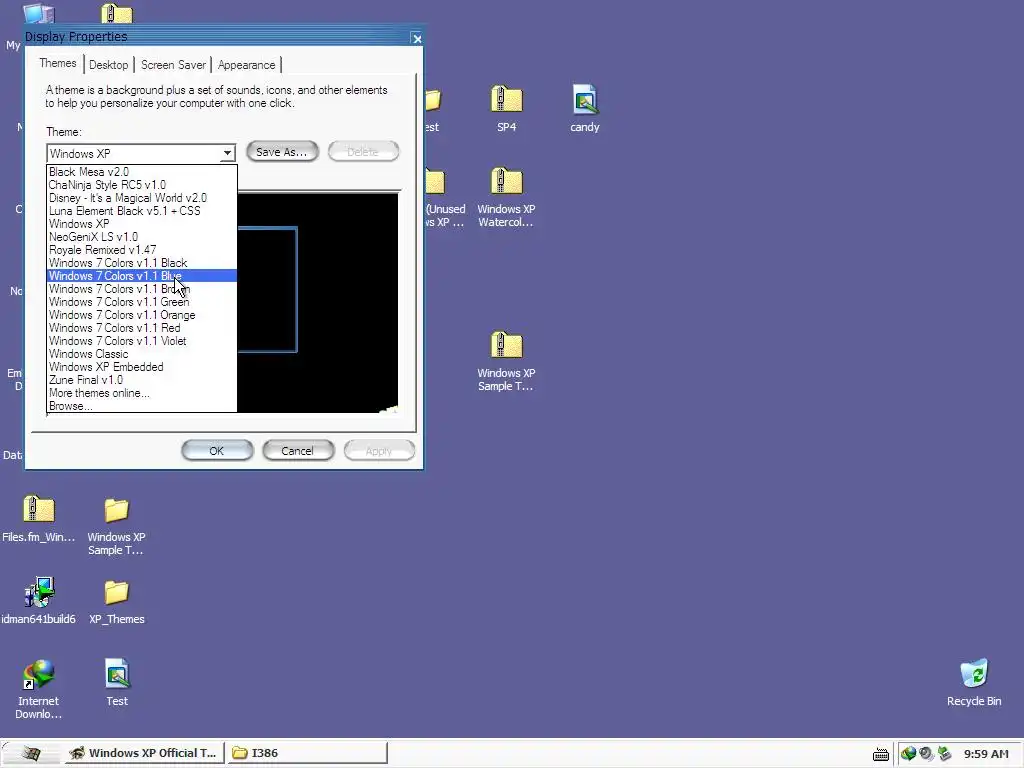Image resolution: width=1024 pixels, height=768 pixels.
Task: Choose Luna Element Black v5.1 + CSS
Action: 142,211
